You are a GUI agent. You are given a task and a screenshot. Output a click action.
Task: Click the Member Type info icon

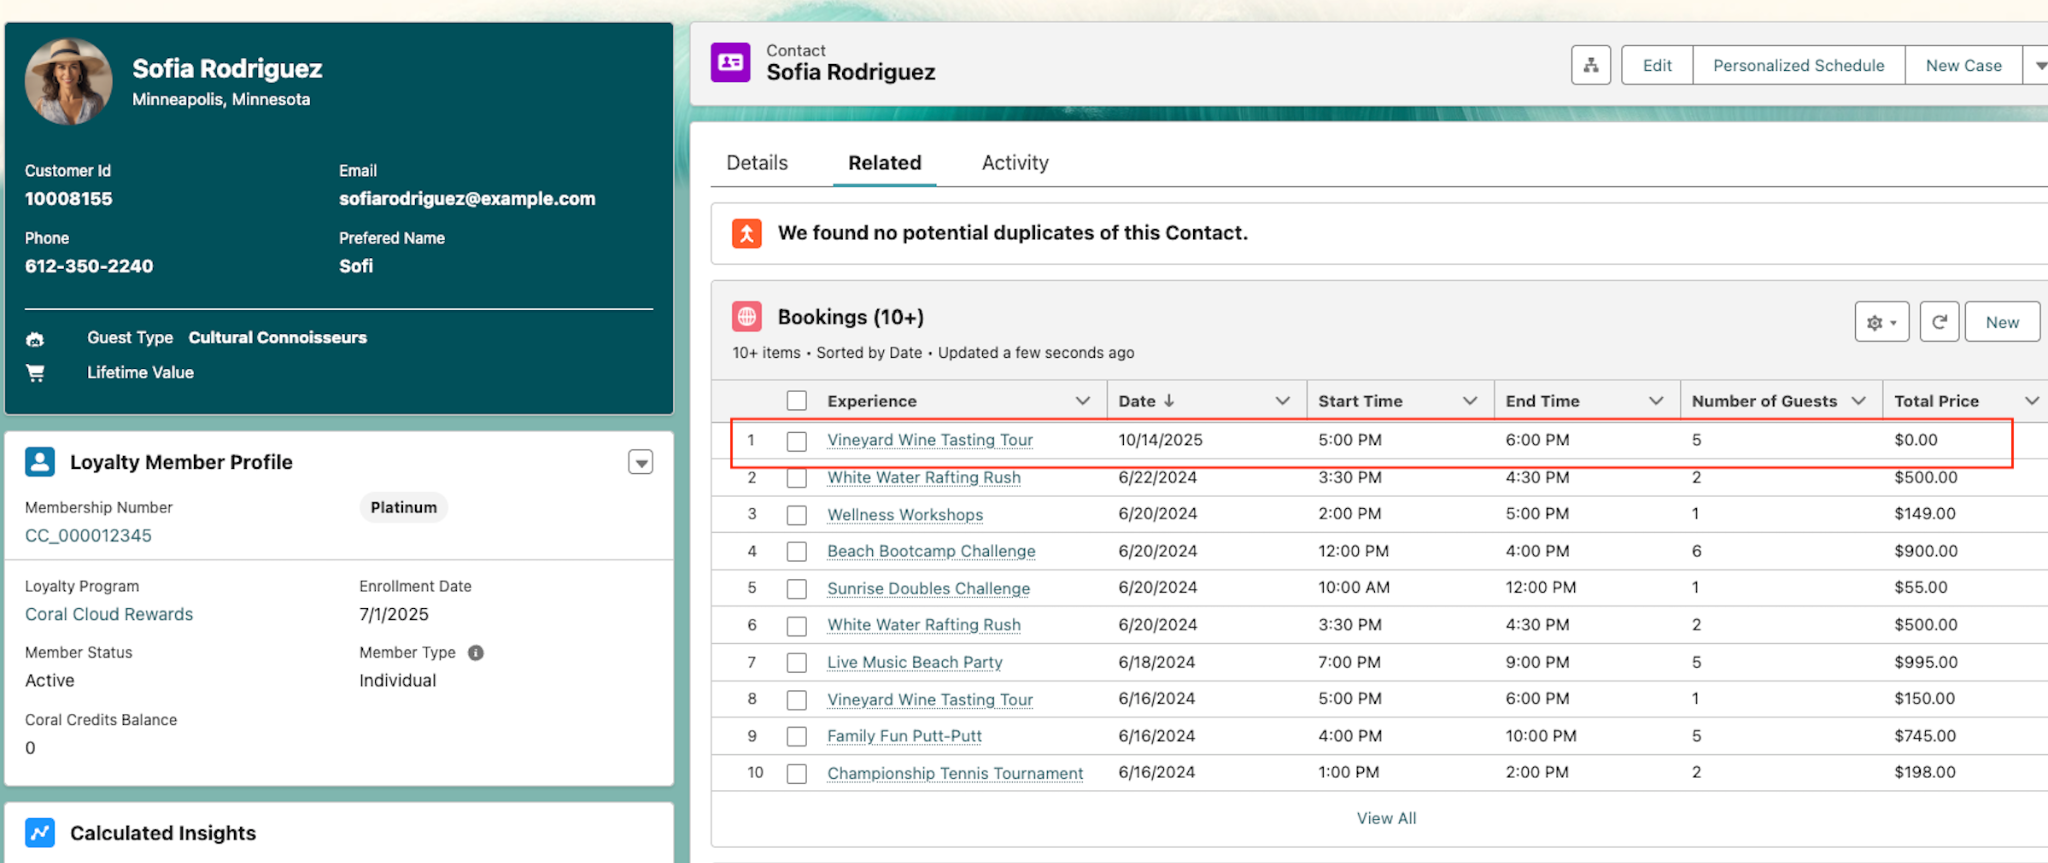(x=476, y=653)
